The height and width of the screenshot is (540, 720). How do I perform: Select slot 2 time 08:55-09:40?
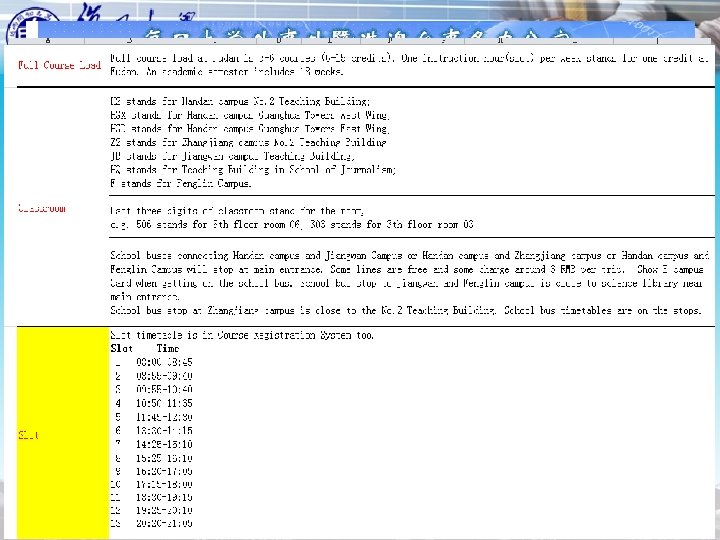164,376
